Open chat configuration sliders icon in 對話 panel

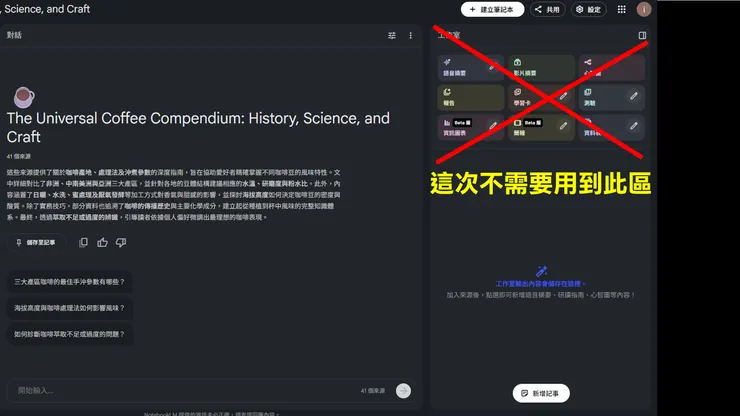[392, 35]
